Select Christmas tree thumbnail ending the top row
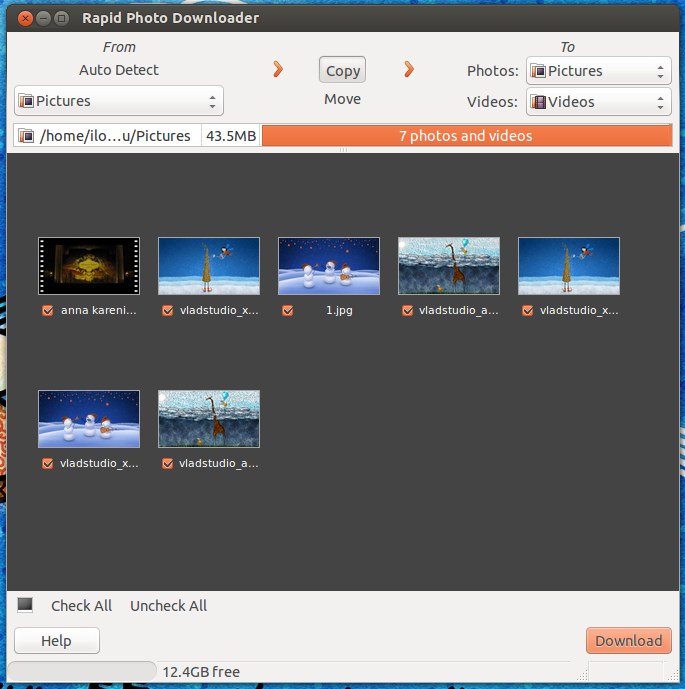The image size is (685, 689). 569,266
